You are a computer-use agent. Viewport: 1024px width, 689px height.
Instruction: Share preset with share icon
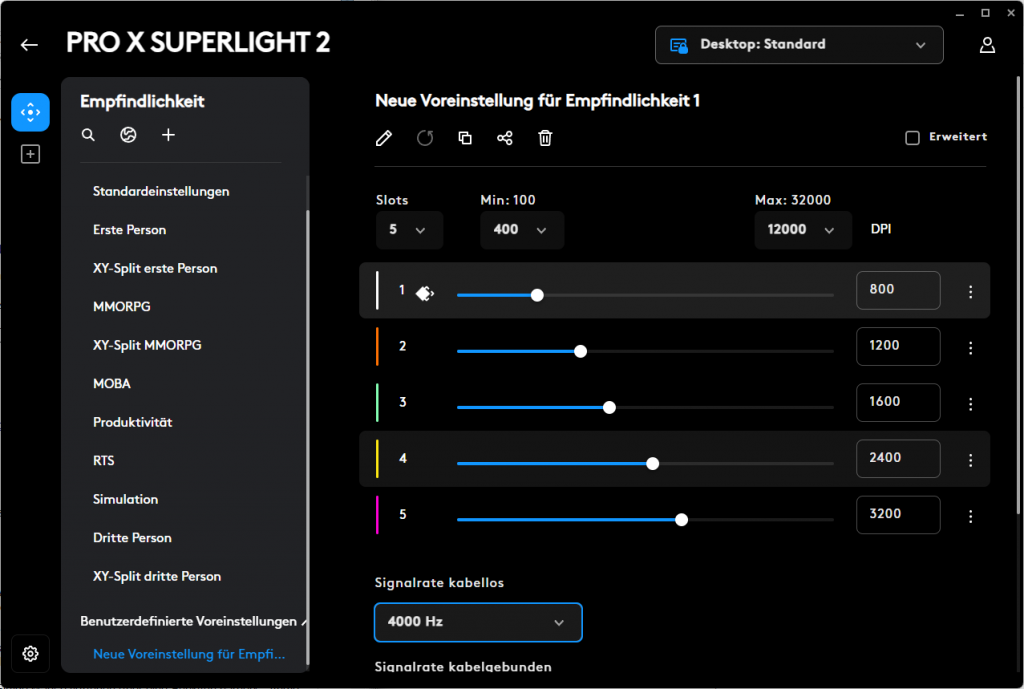(x=505, y=138)
